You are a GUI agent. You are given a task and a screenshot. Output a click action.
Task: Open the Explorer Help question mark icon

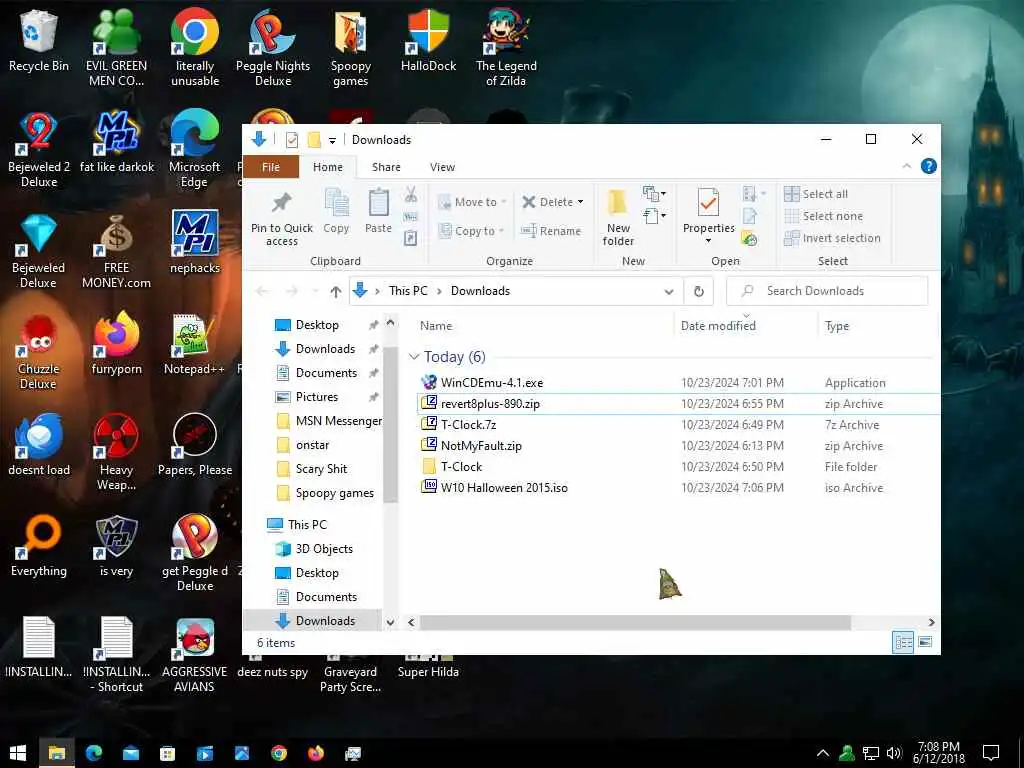tap(929, 167)
